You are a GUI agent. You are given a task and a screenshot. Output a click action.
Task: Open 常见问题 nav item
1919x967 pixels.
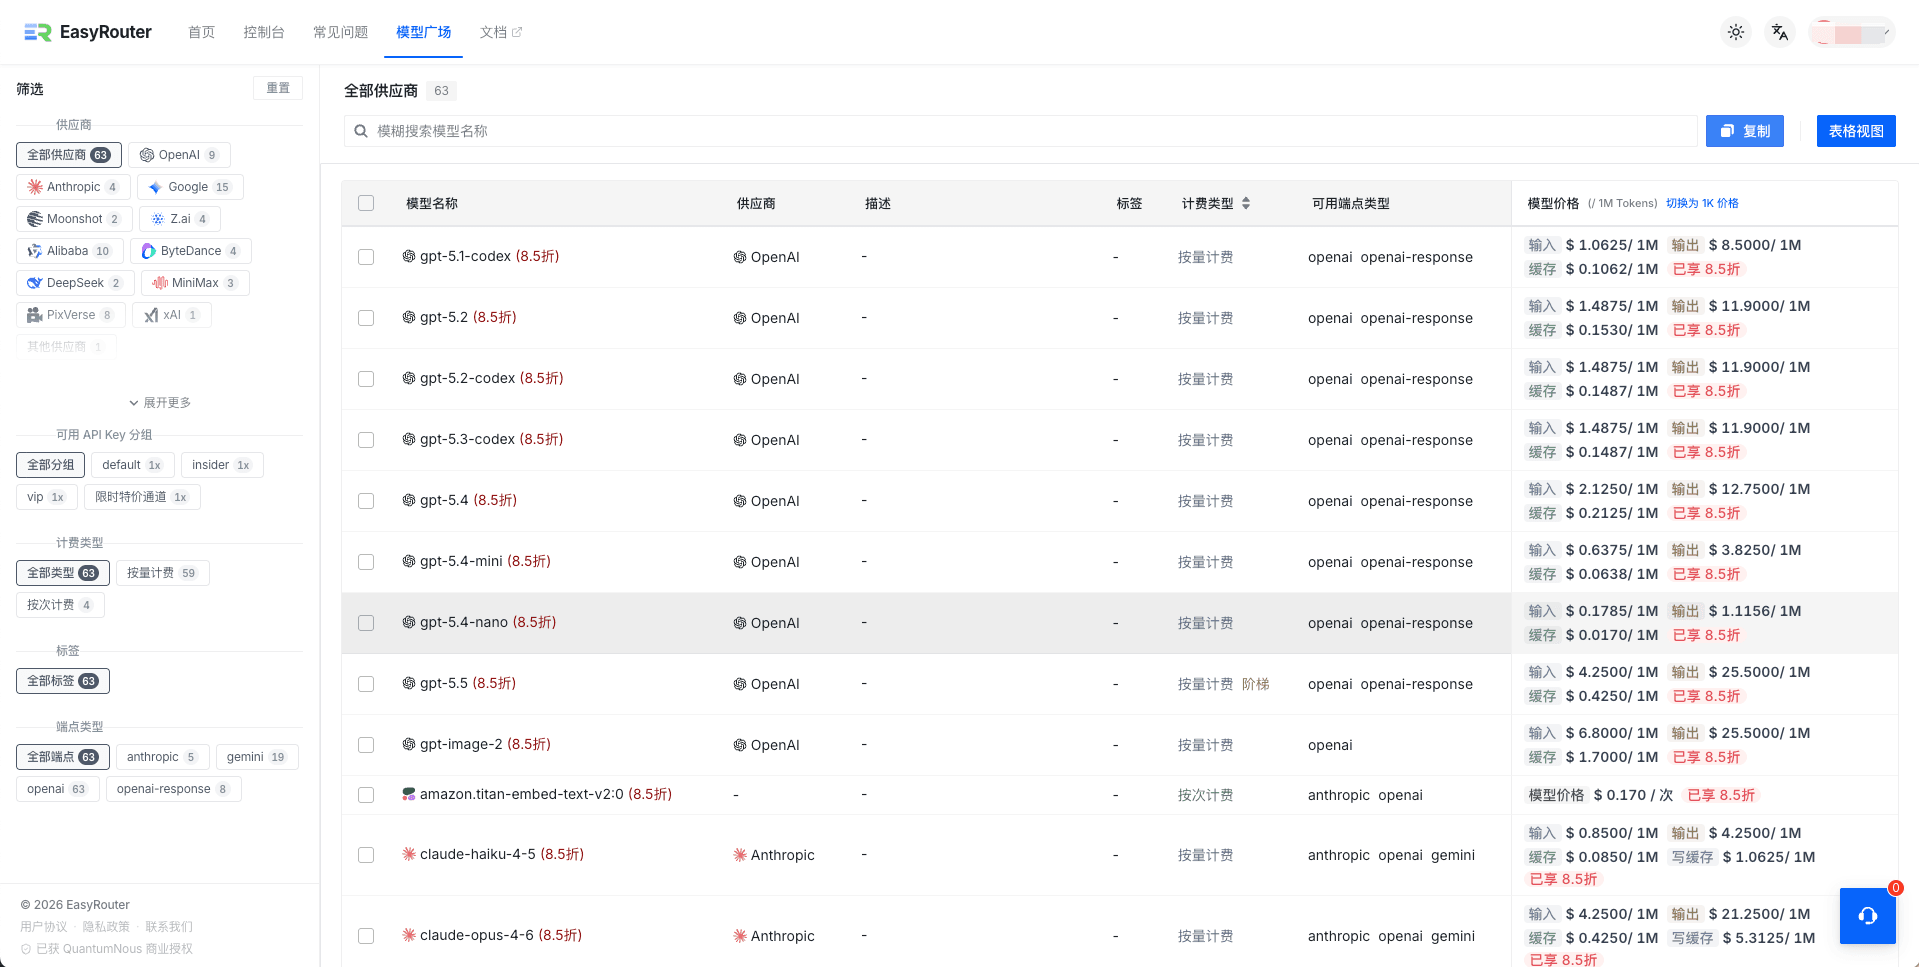341,32
